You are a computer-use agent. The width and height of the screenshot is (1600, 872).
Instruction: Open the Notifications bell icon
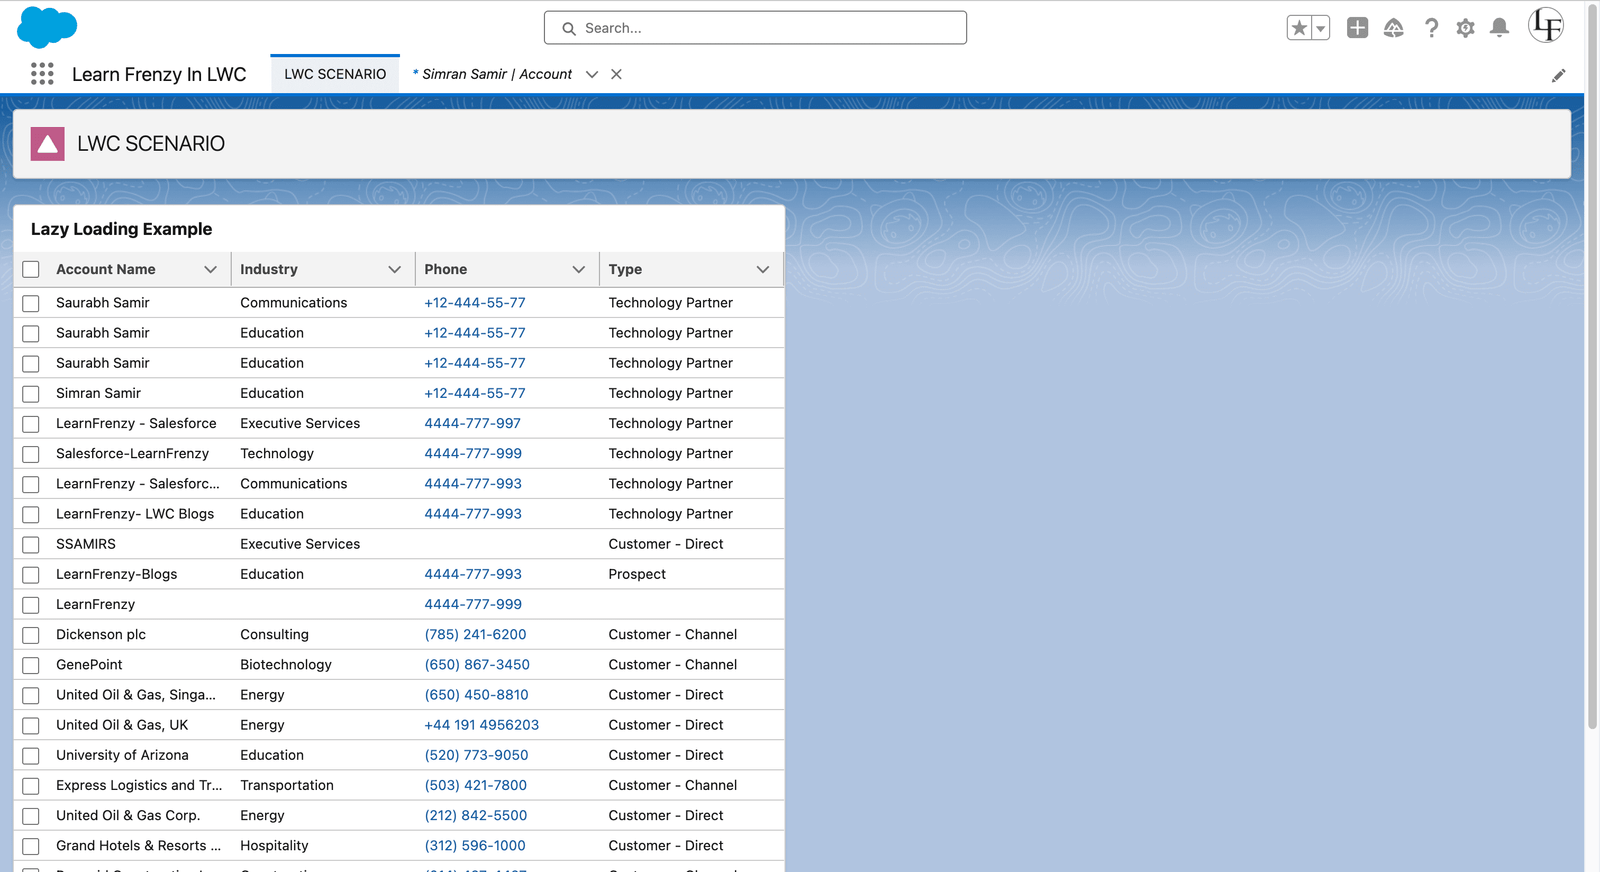pos(1499,28)
